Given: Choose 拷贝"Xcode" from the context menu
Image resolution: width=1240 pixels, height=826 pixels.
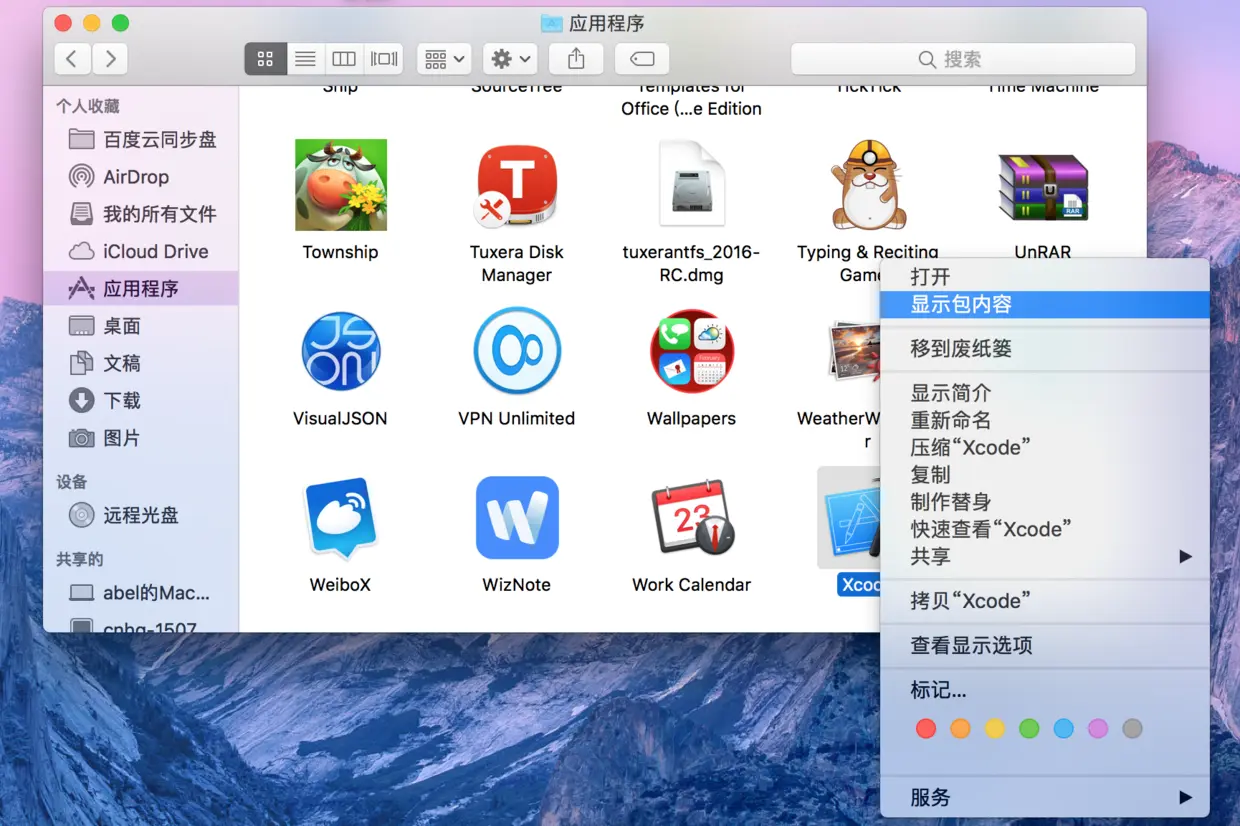Looking at the screenshot, I should tap(1044, 600).
